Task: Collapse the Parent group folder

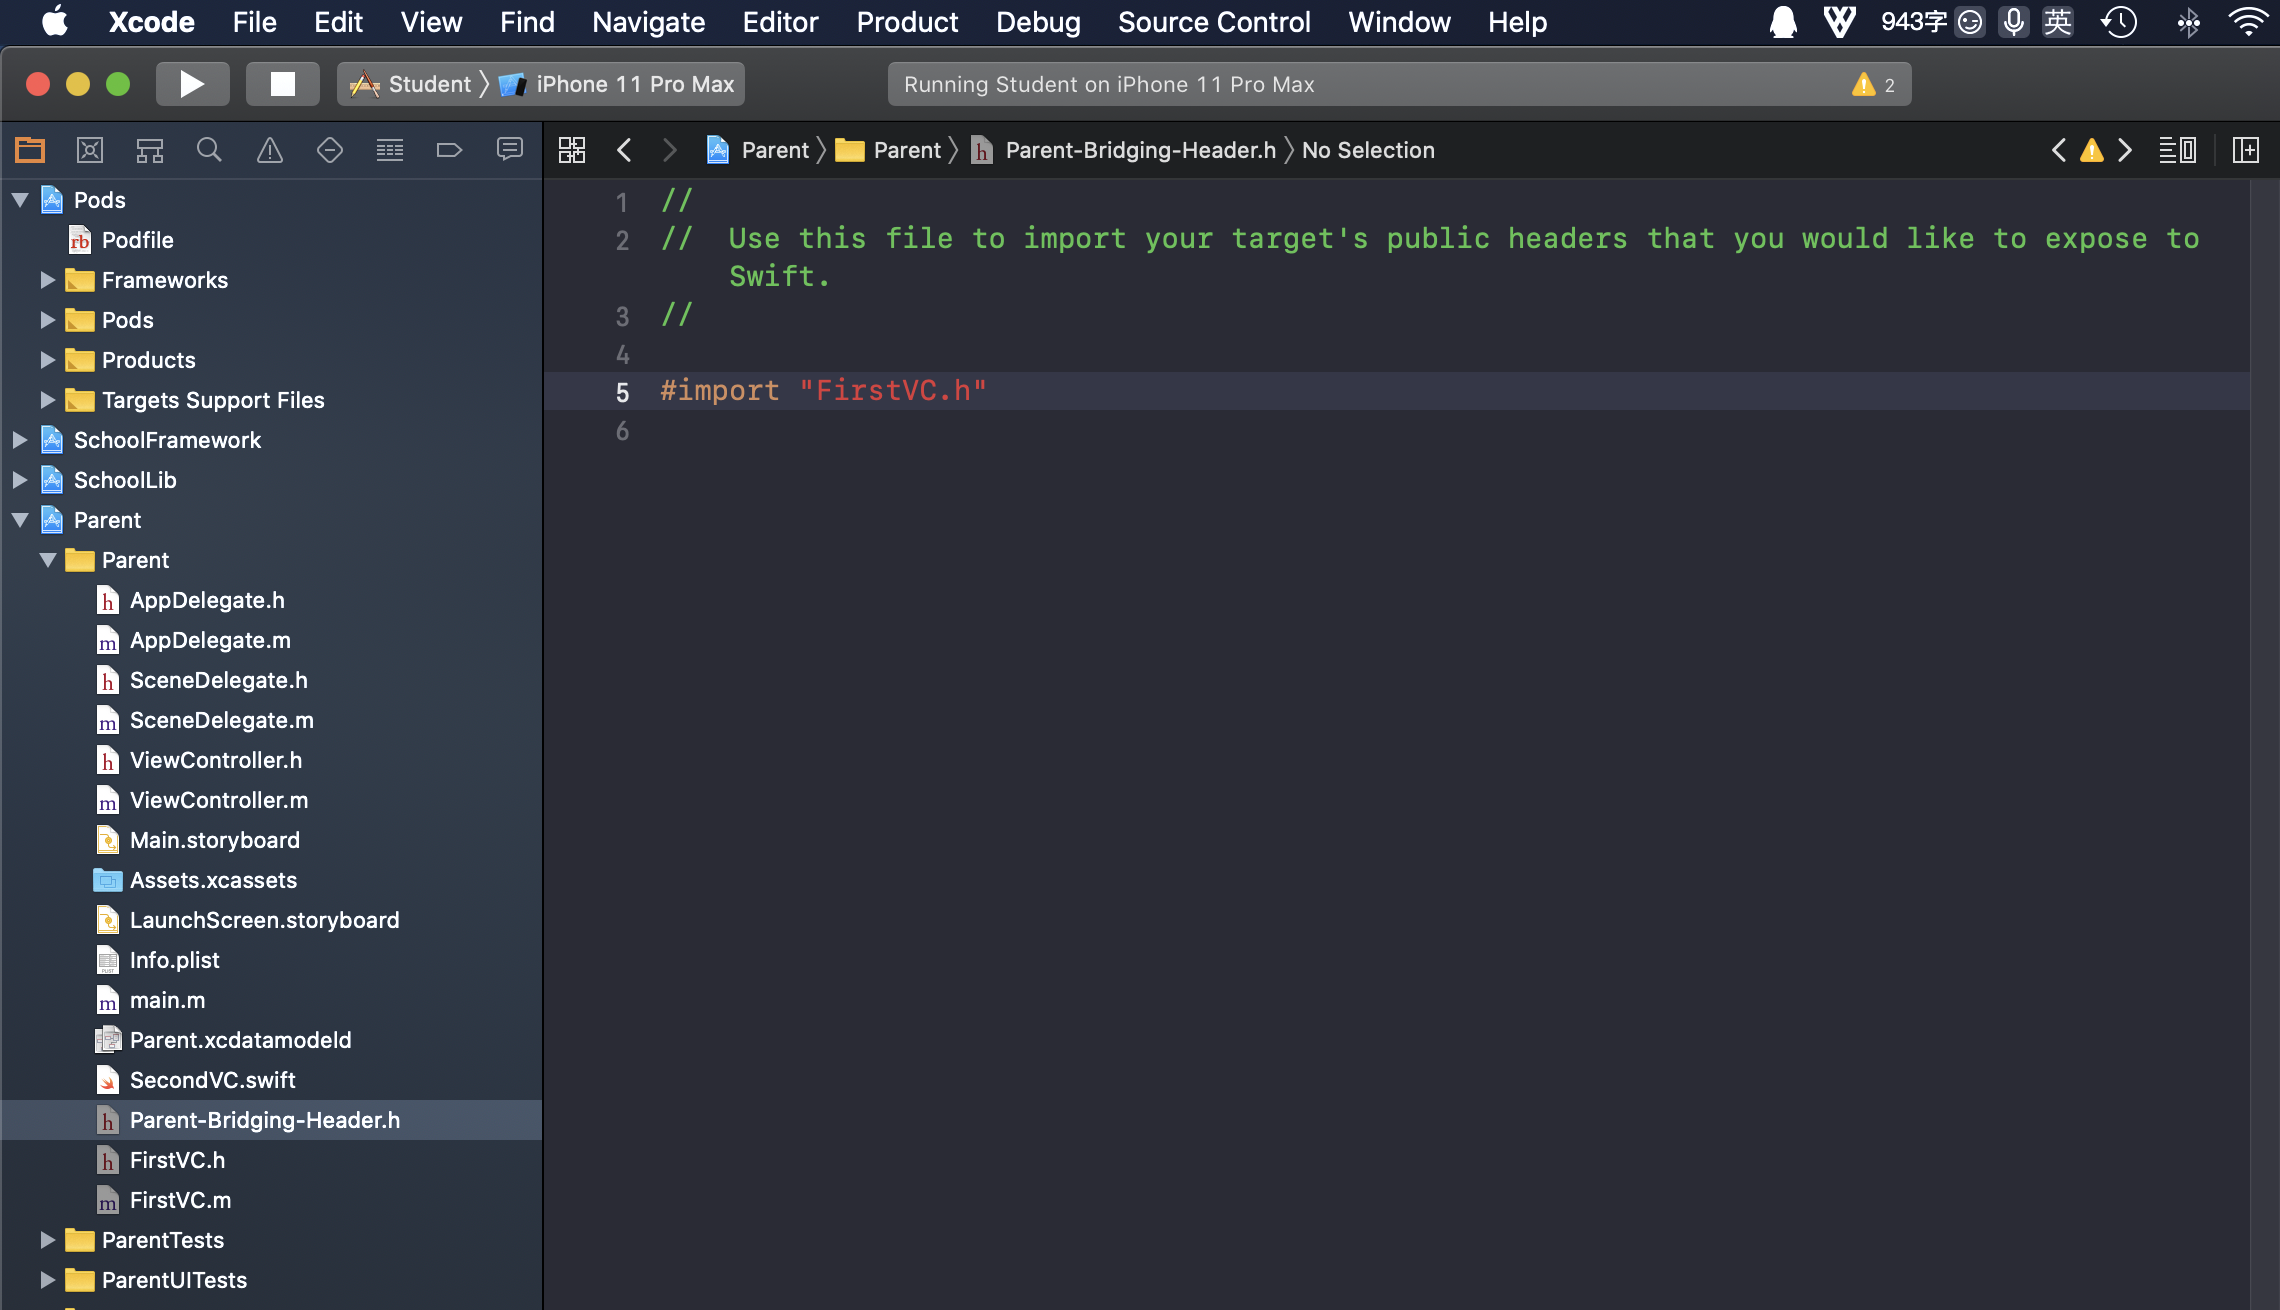Action: pos(47,560)
